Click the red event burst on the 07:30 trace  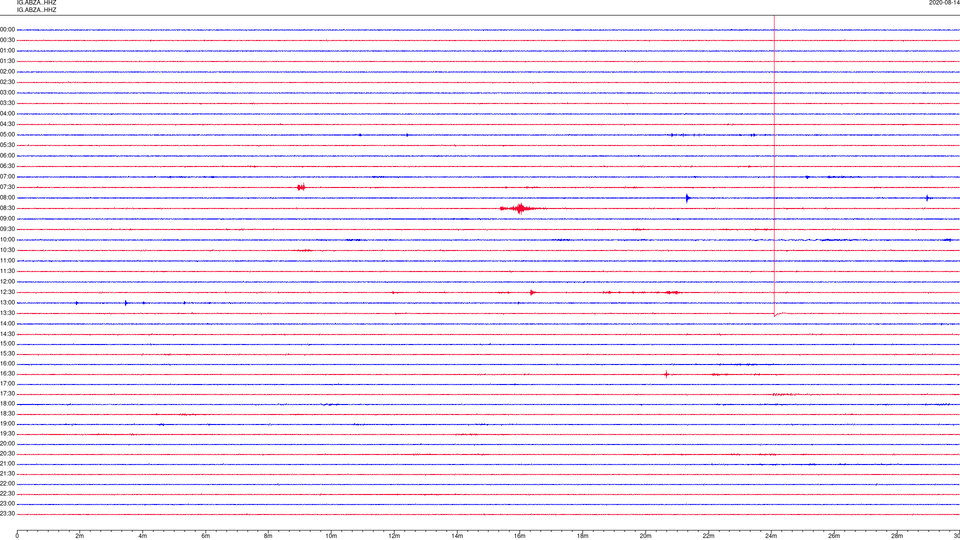[301, 187]
